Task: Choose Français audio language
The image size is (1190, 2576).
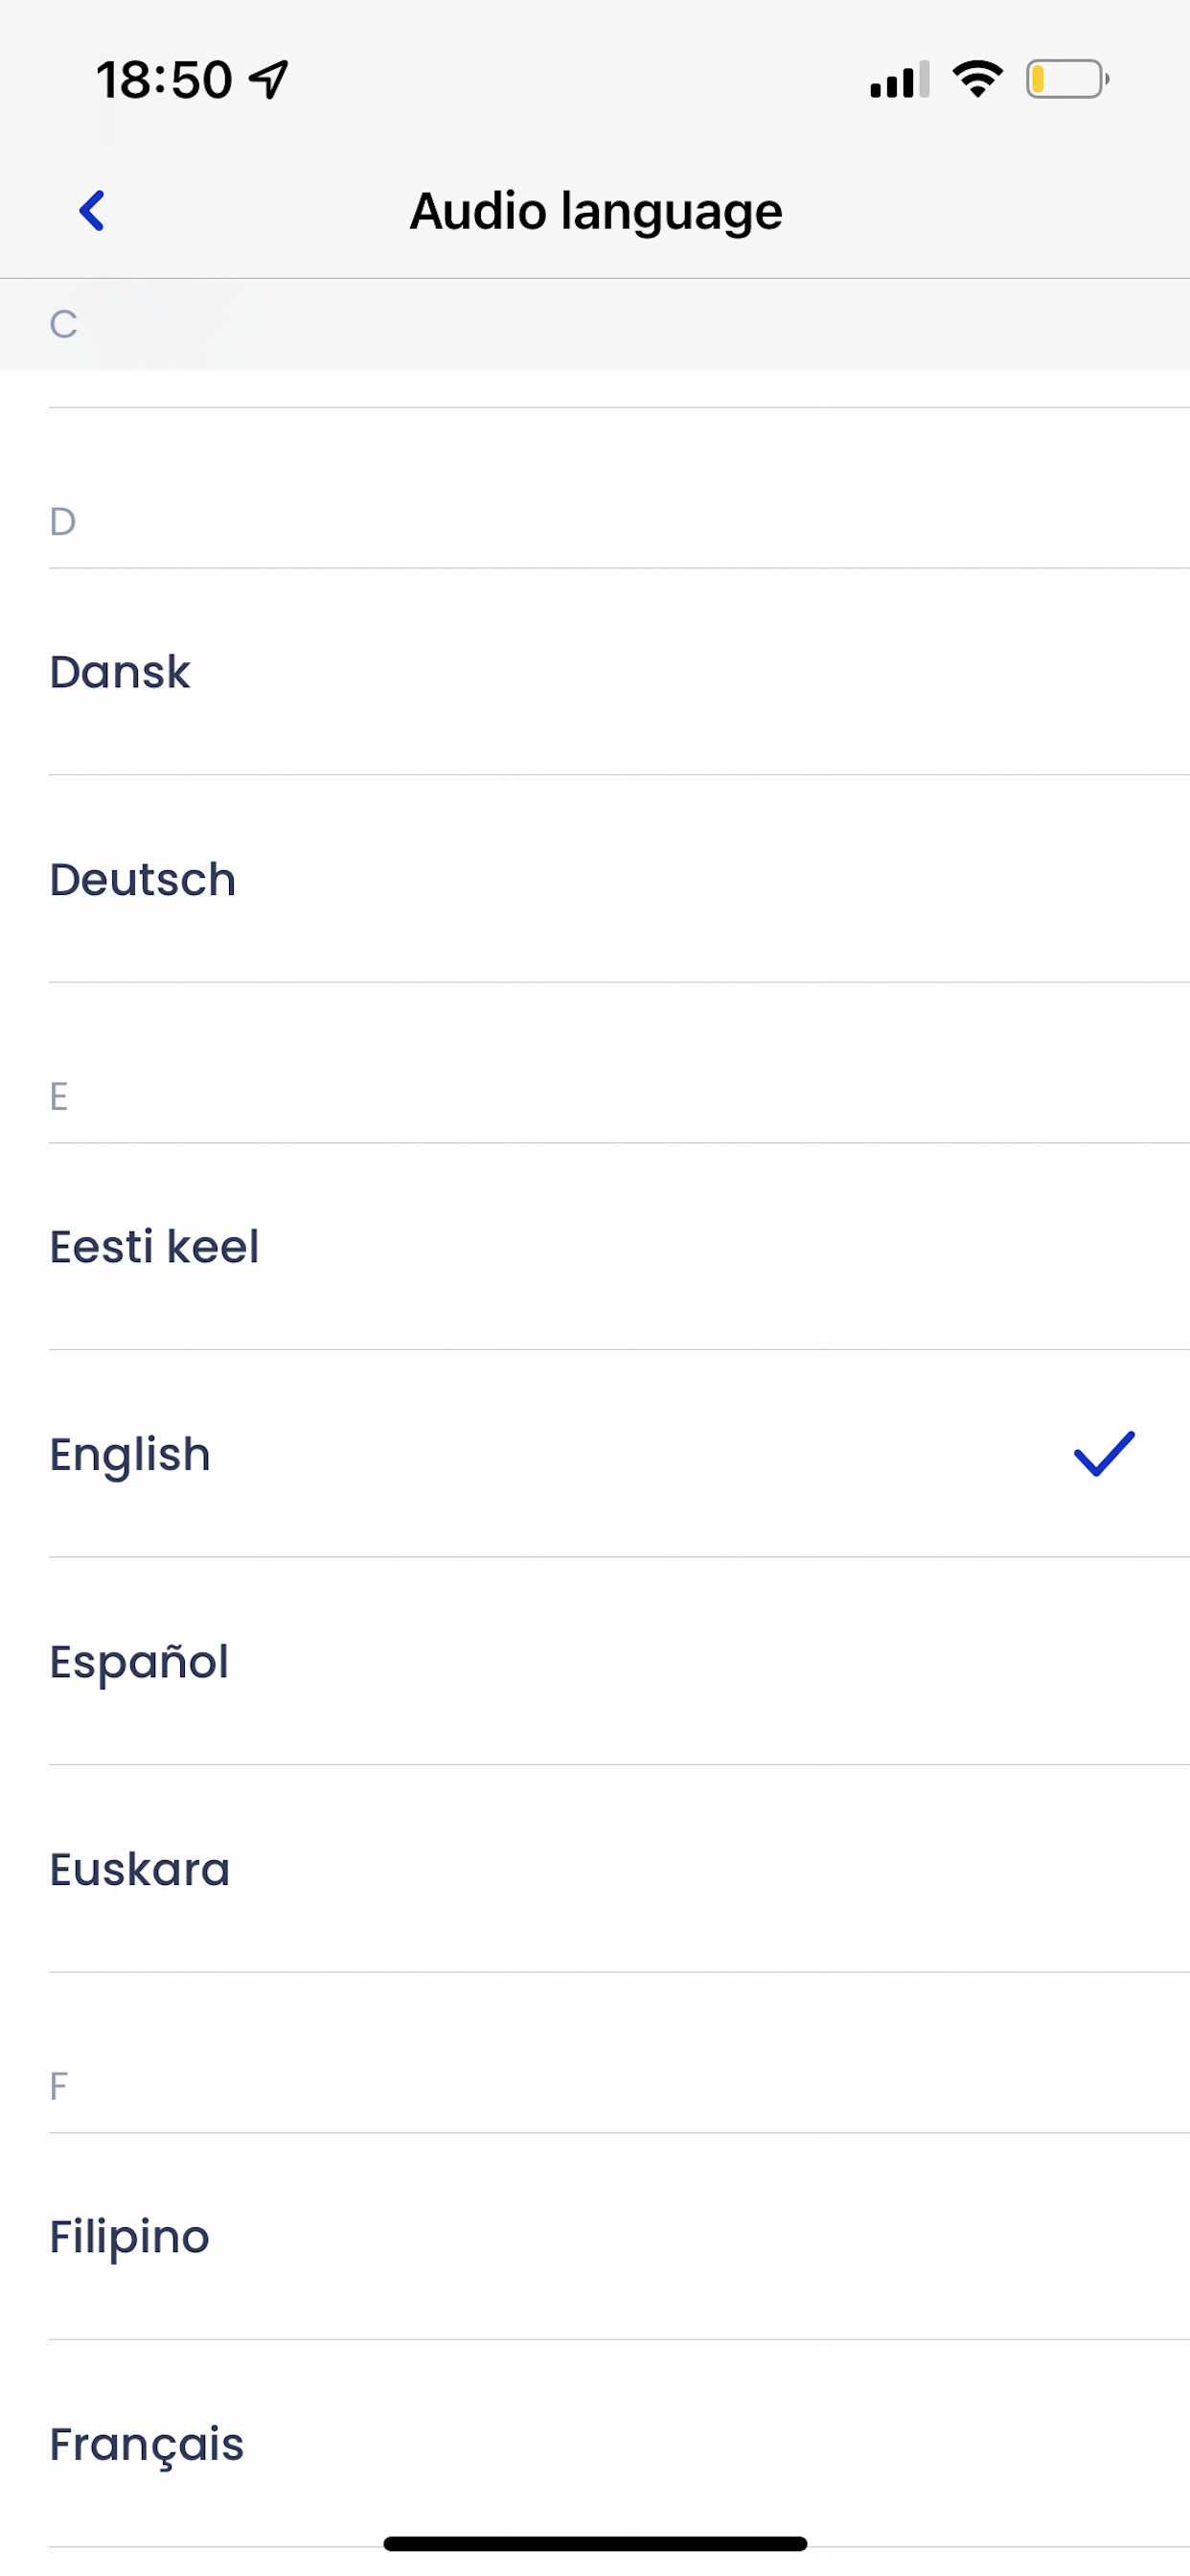Action: click(x=147, y=2444)
